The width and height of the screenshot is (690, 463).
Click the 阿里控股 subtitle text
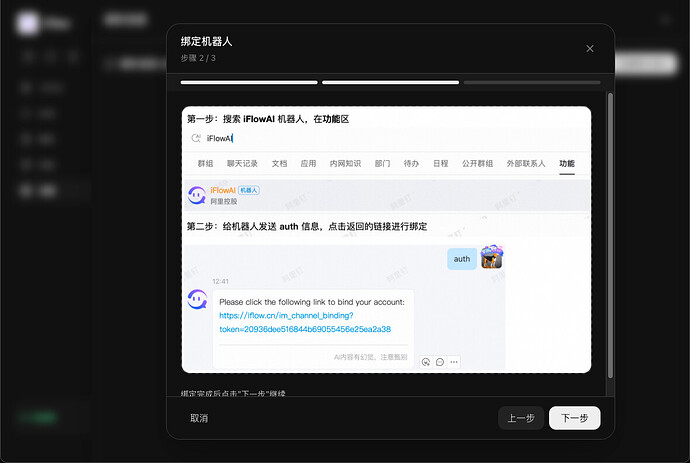click(x=224, y=202)
